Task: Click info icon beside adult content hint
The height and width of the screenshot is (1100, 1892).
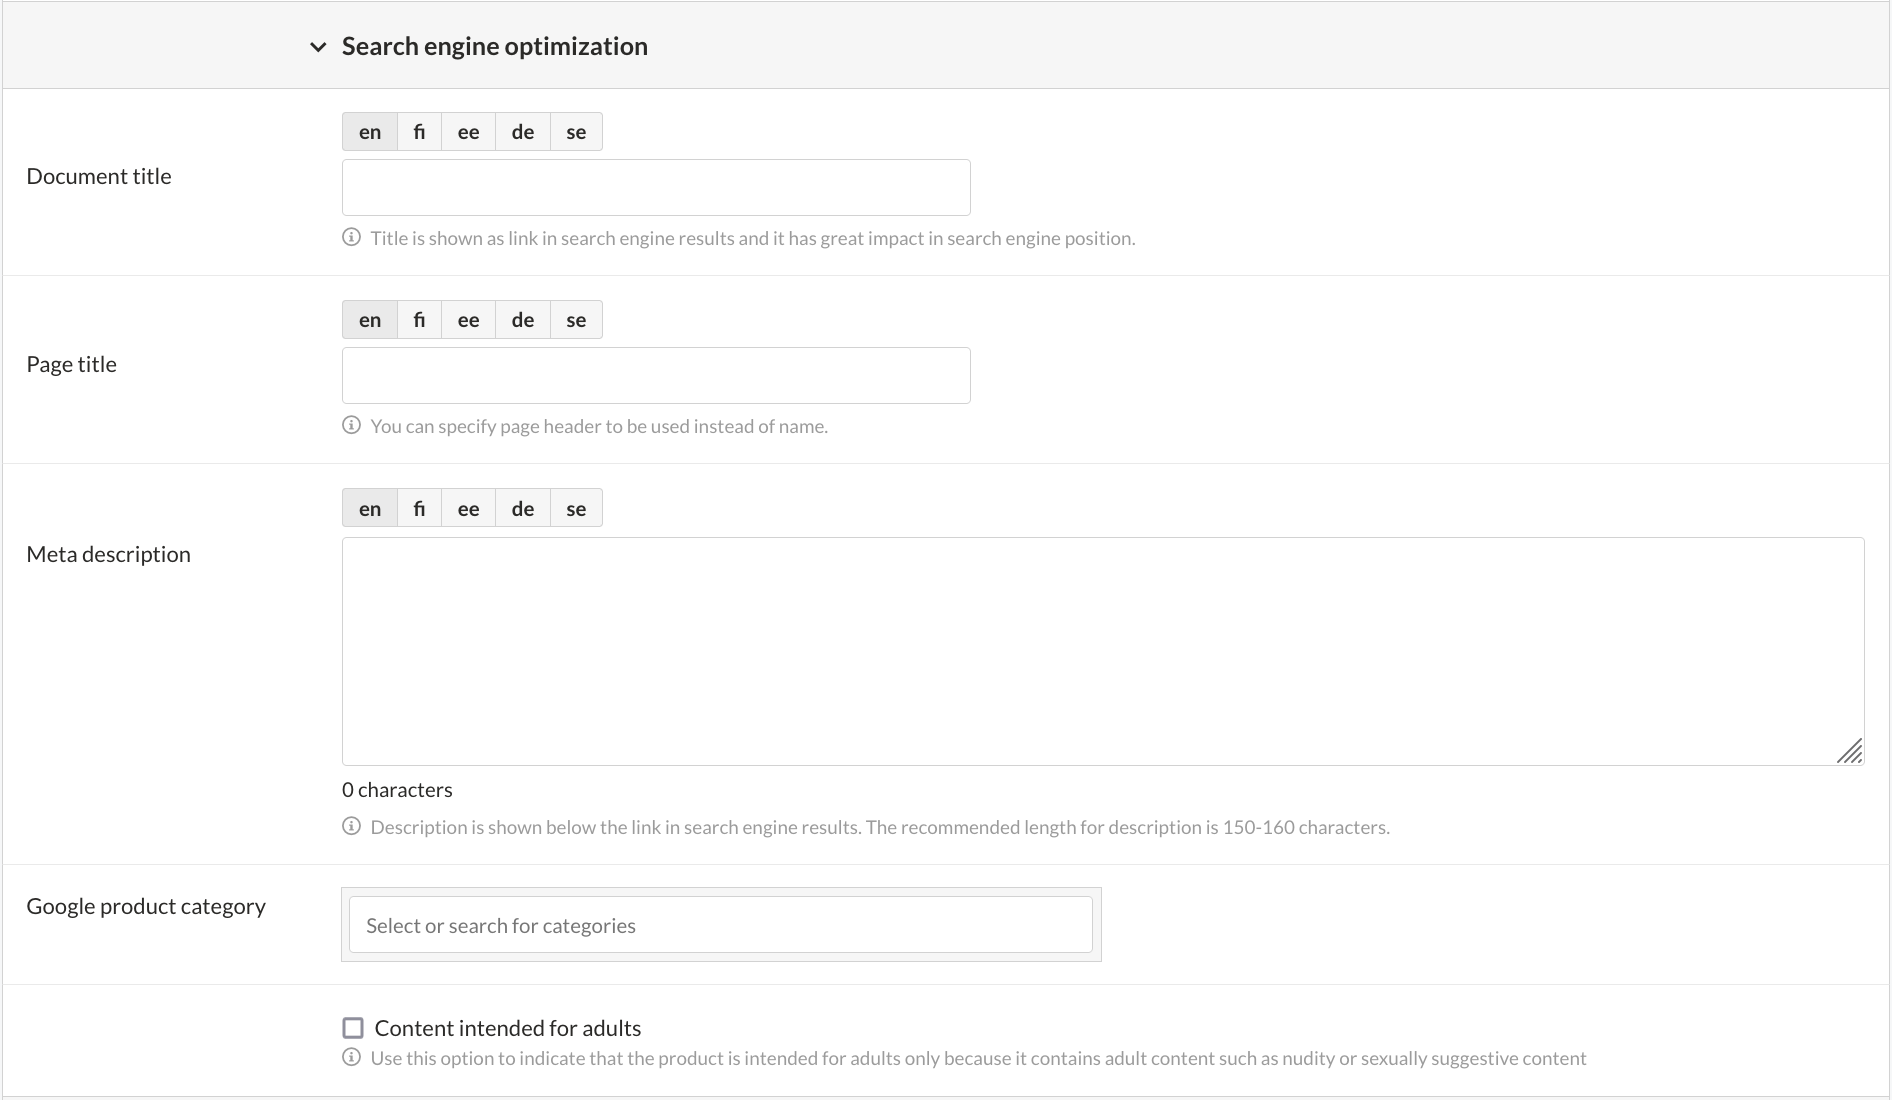Action: [351, 1057]
